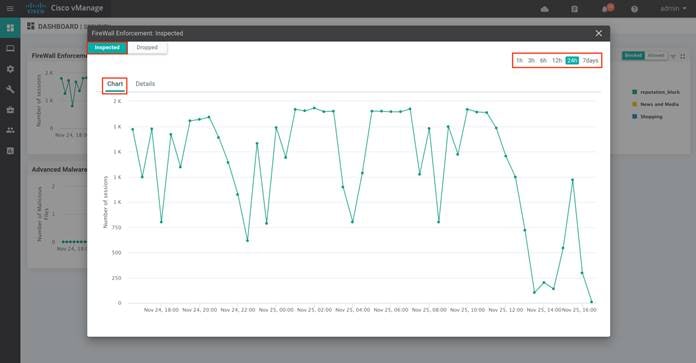Open the Tools wrench icon in the sidebar

click(x=10, y=89)
